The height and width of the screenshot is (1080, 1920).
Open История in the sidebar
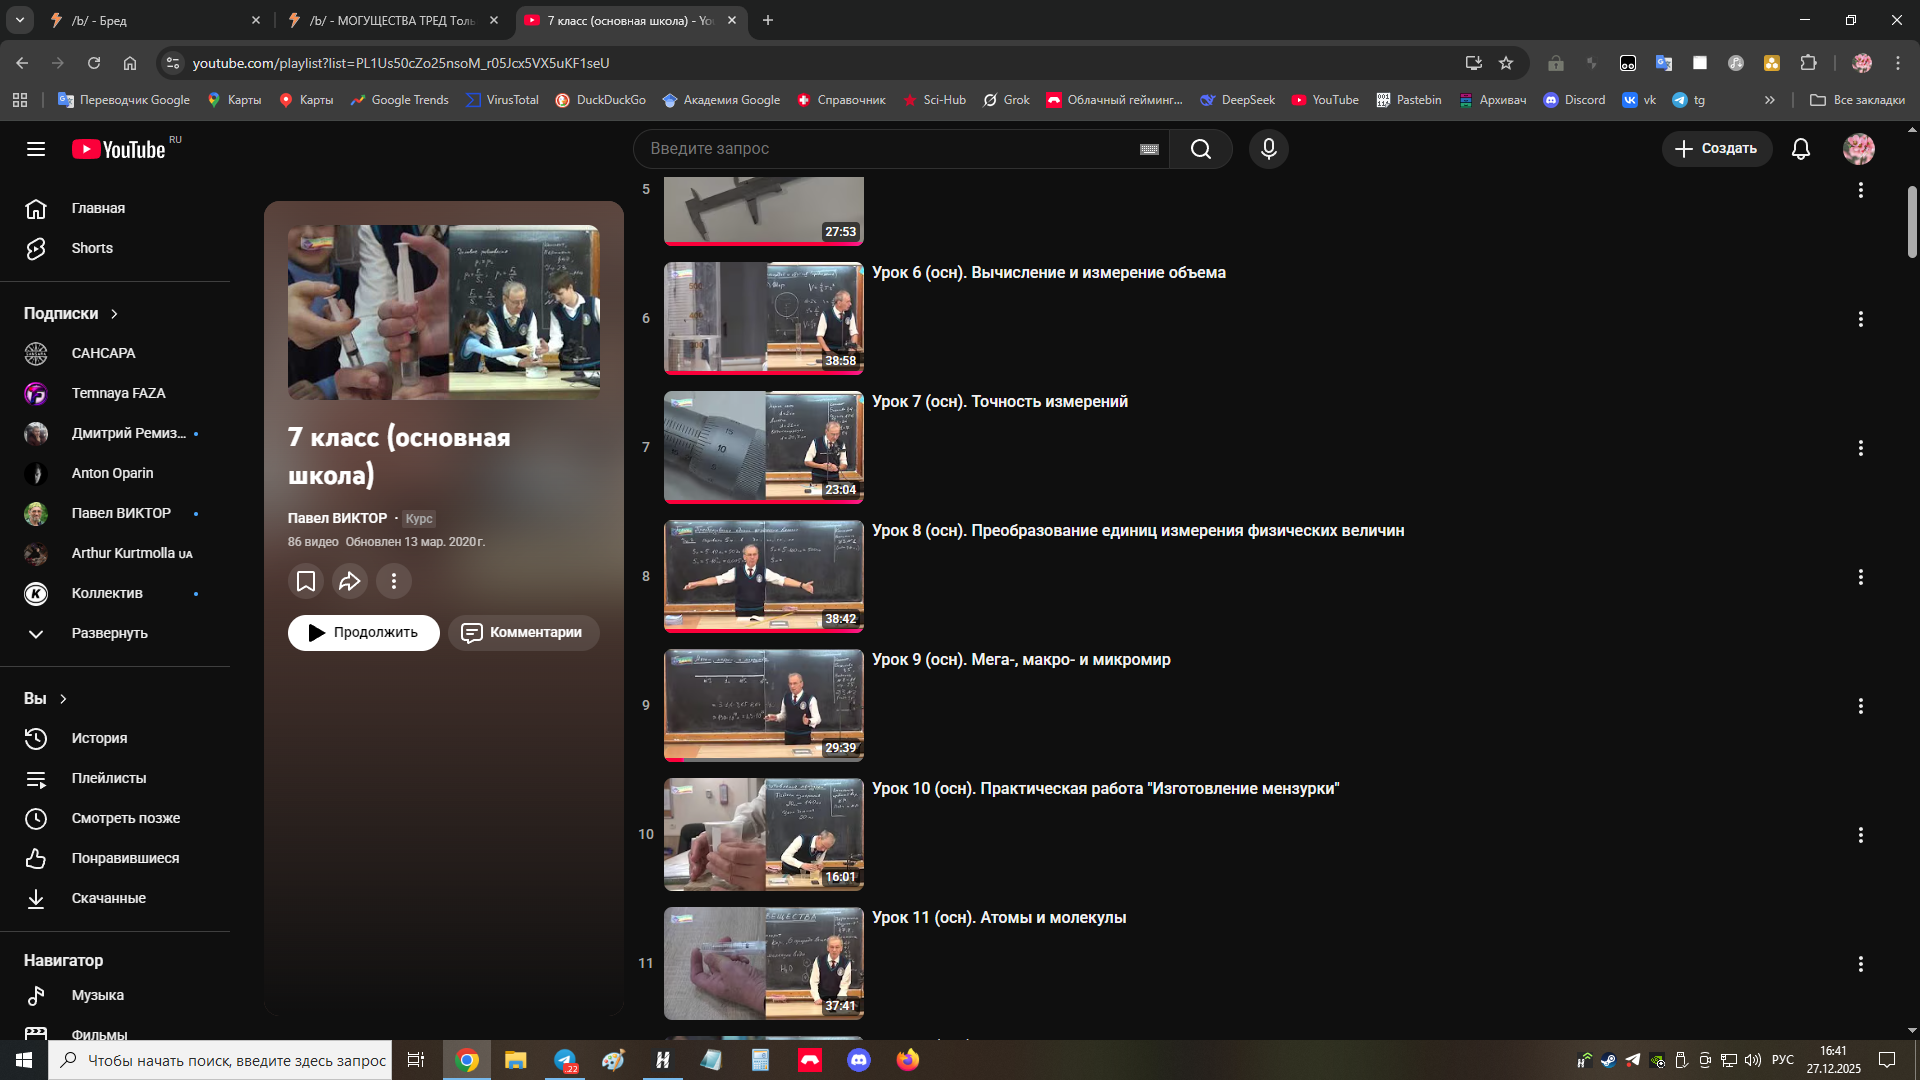(x=99, y=738)
